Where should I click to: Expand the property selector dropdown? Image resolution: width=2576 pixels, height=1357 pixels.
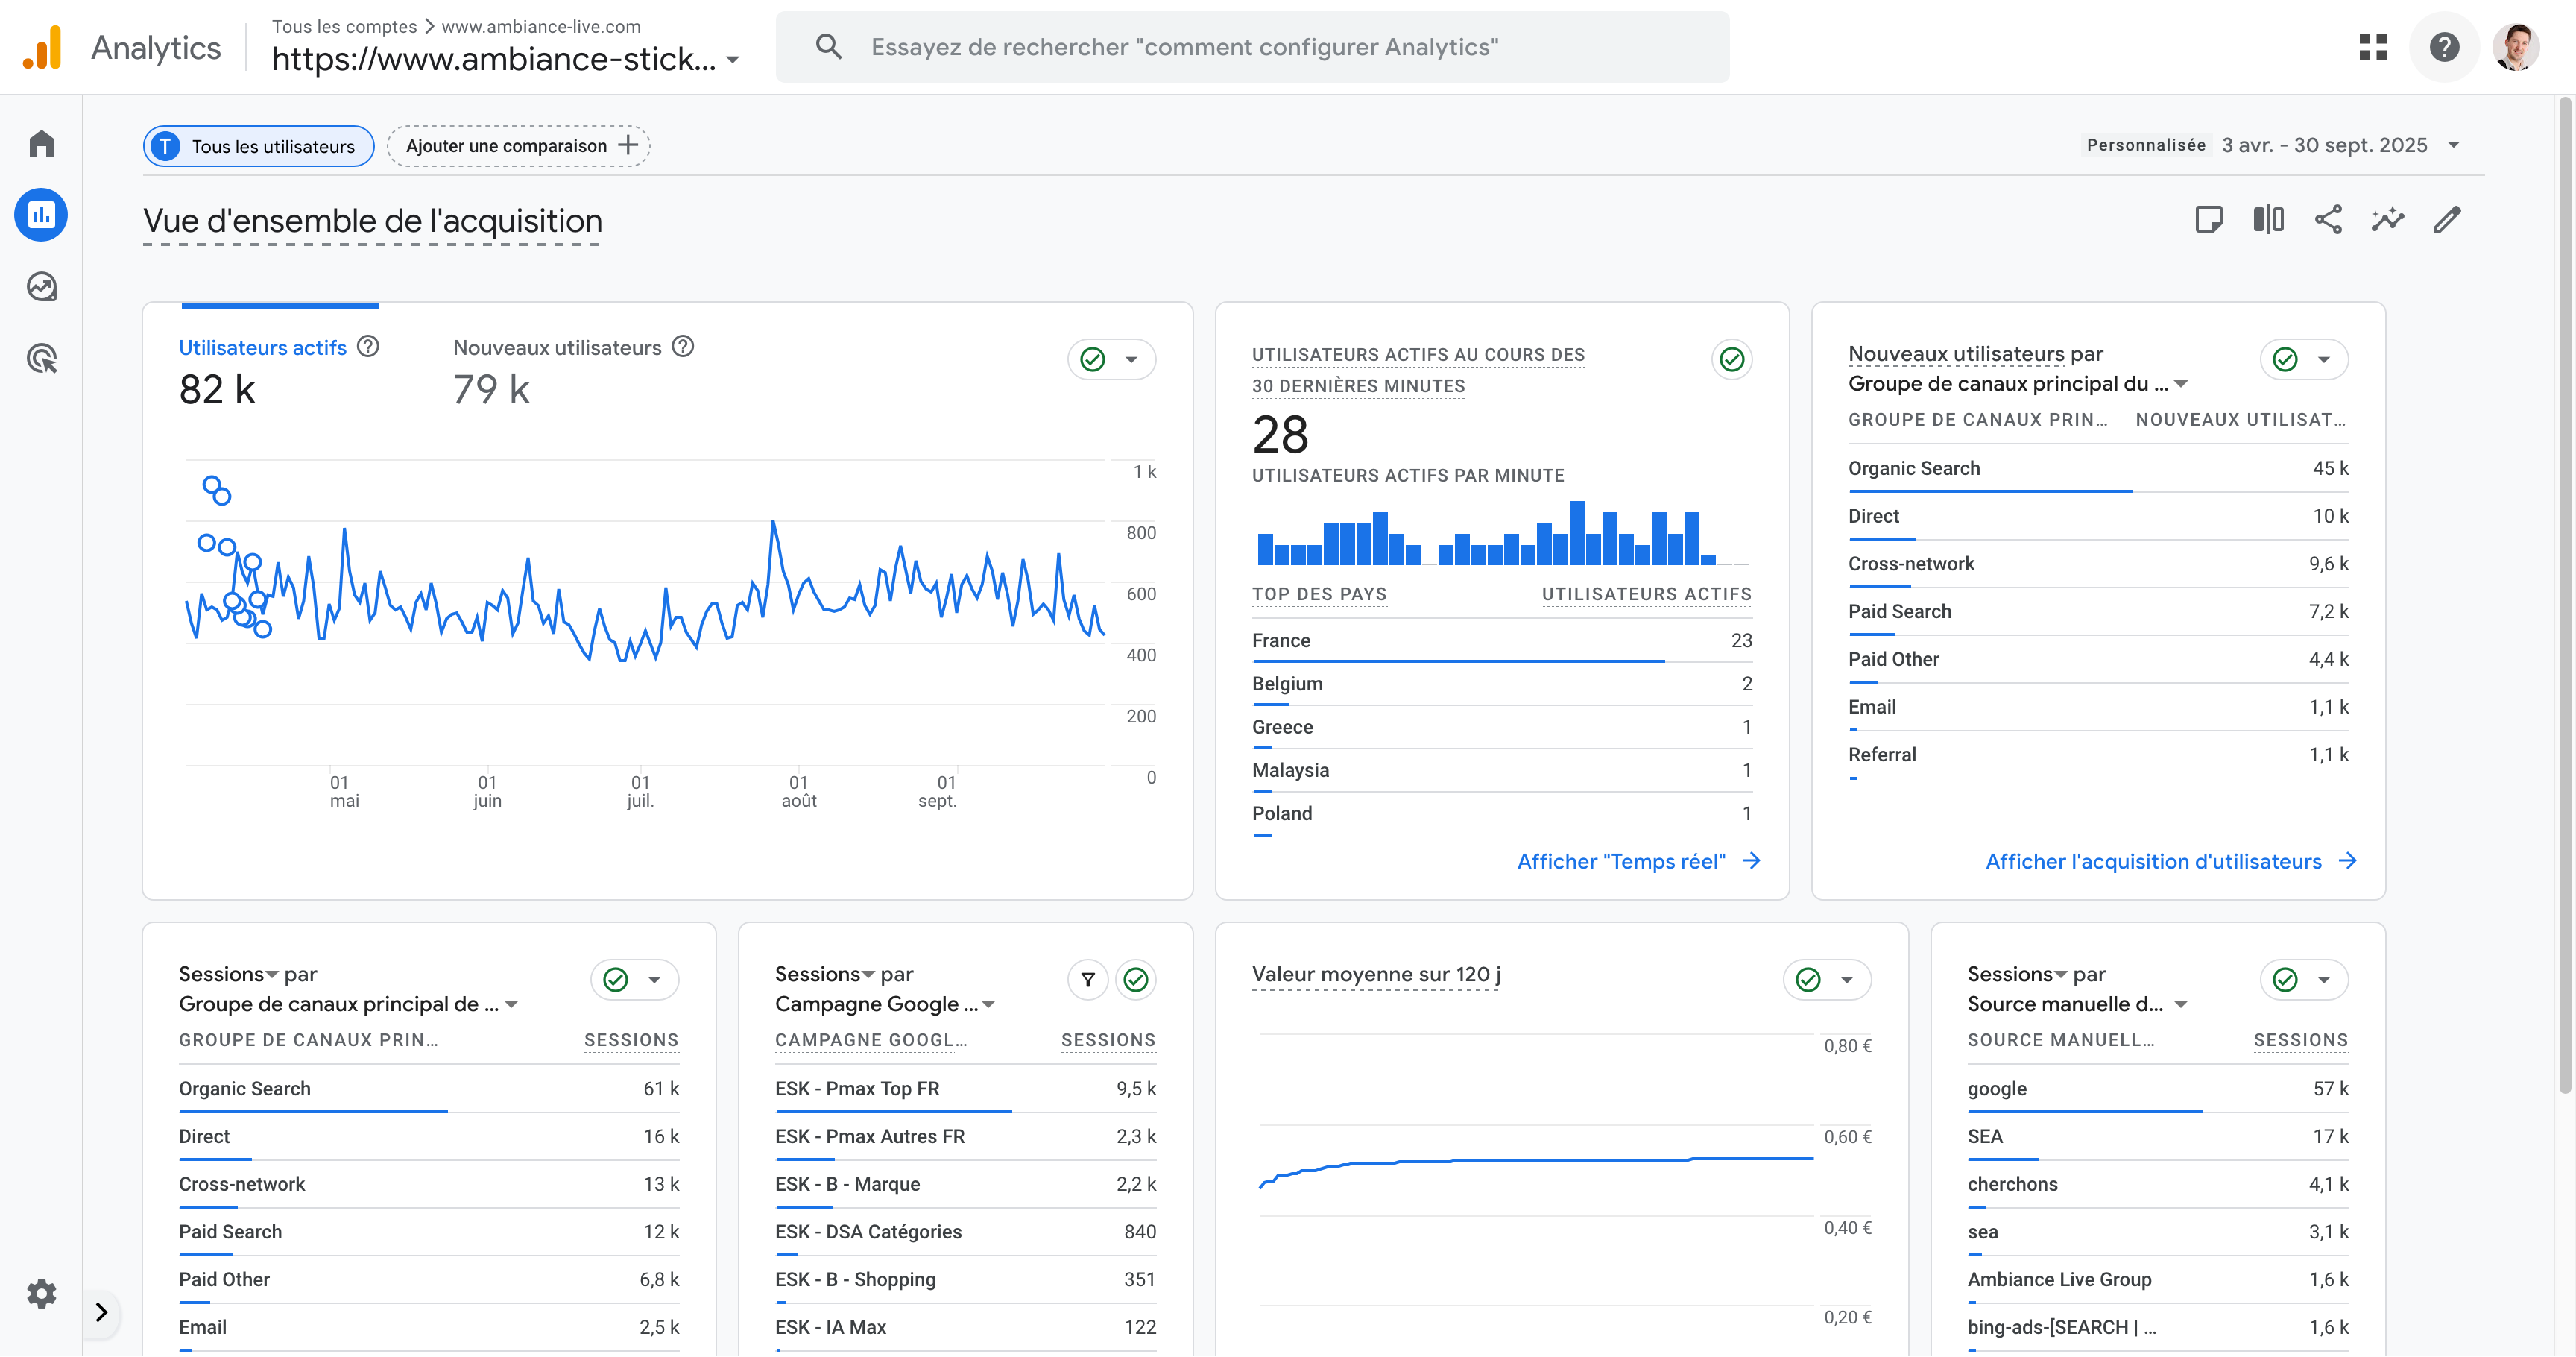coord(733,60)
